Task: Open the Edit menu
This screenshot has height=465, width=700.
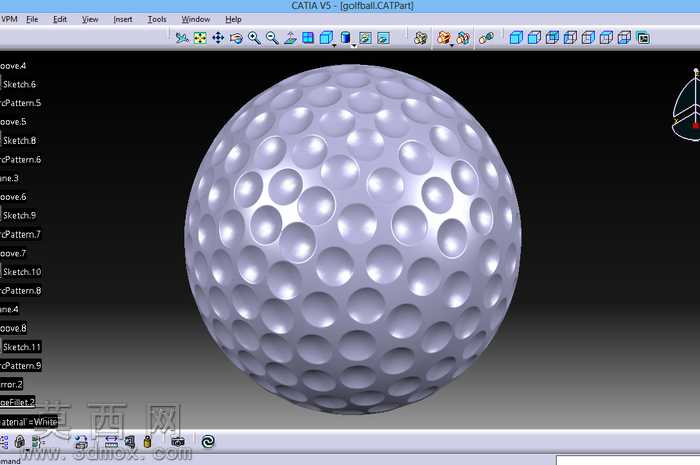Action: pos(60,19)
